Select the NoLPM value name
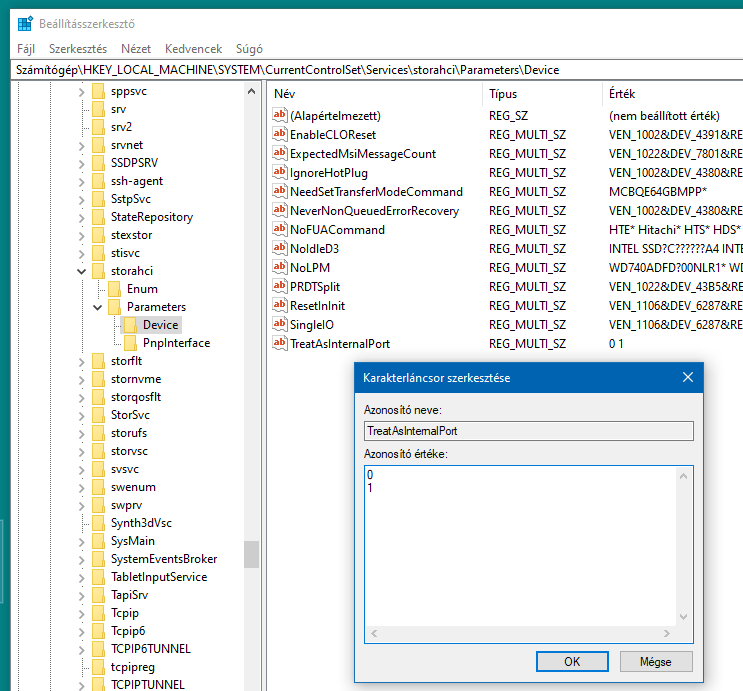This screenshot has height=691, width=743. point(310,268)
